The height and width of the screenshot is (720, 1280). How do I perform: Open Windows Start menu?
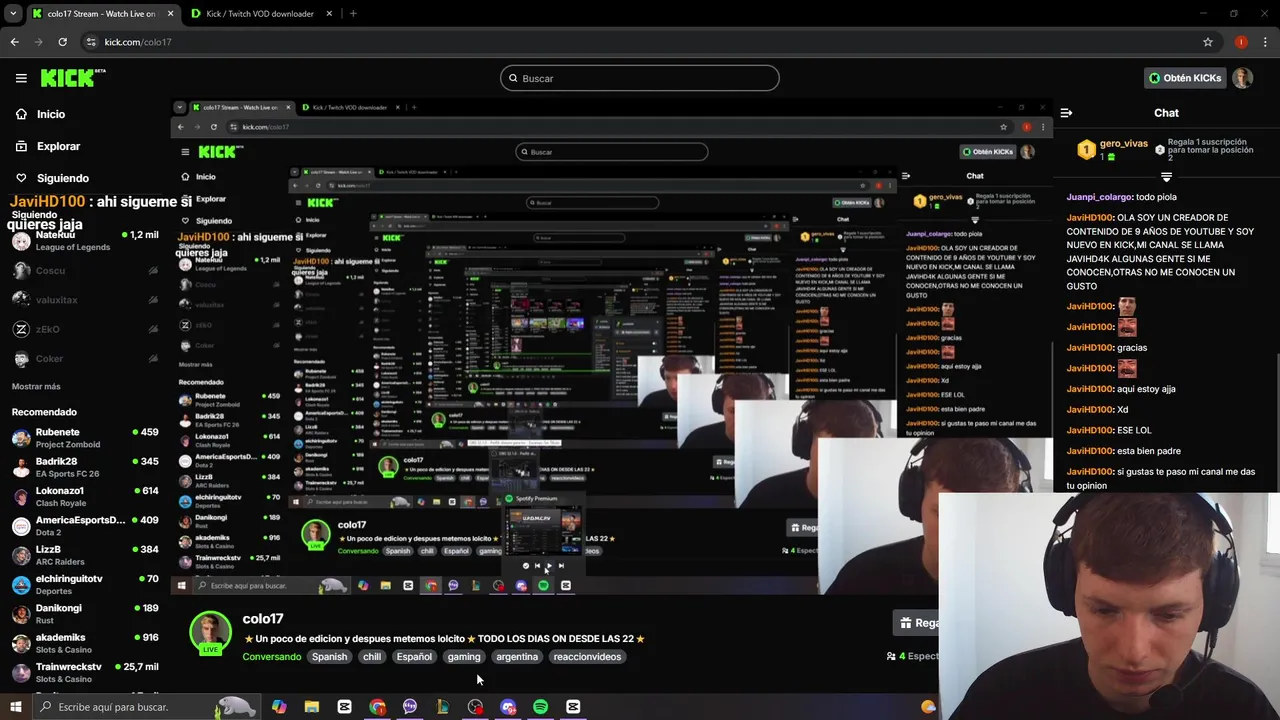pos(15,707)
